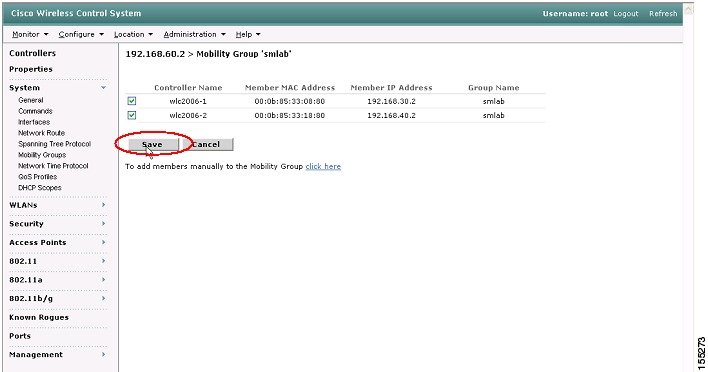Open Ports in the sidebar

pos(20,336)
